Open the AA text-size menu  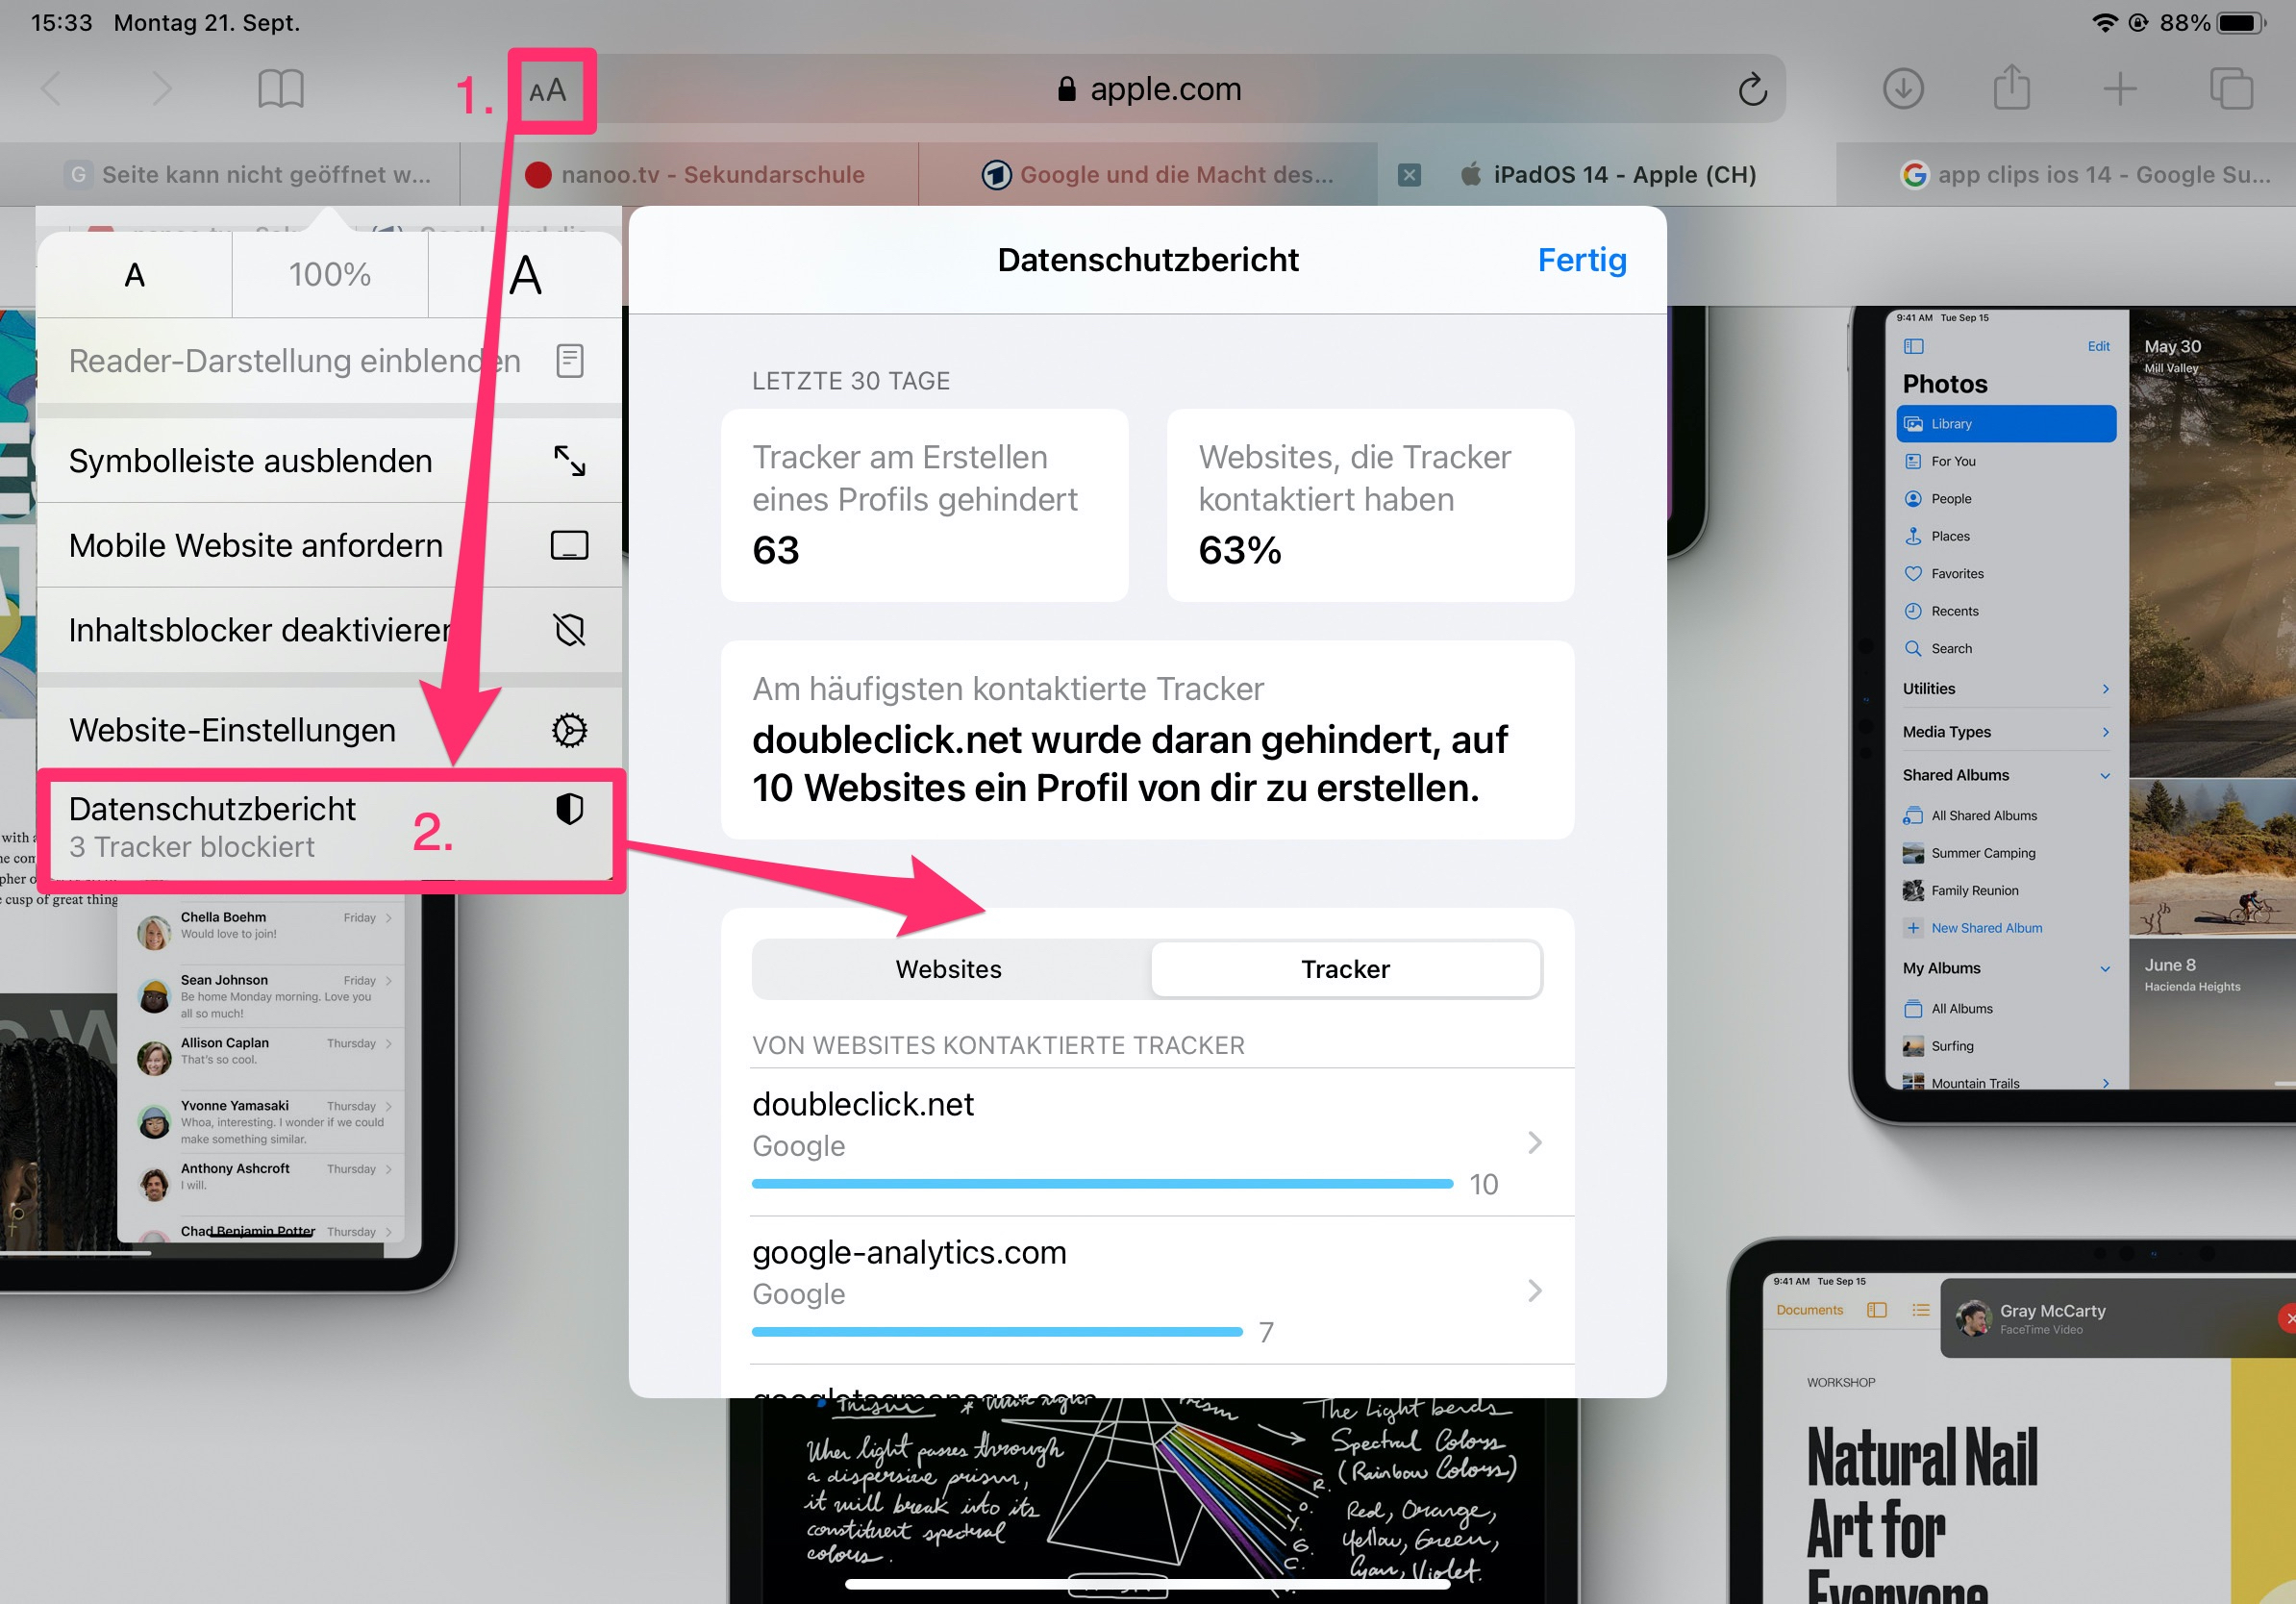click(547, 91)
